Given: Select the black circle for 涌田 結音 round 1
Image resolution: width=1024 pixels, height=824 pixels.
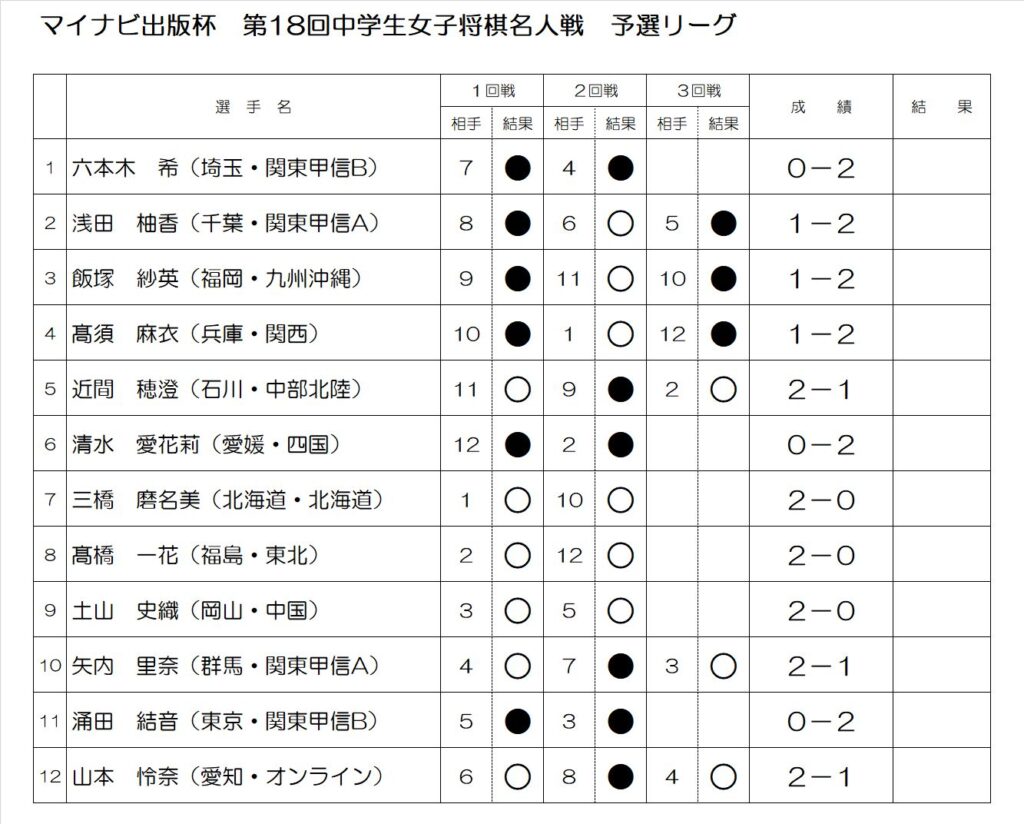Looking at the screenshot, I should 517,721.
